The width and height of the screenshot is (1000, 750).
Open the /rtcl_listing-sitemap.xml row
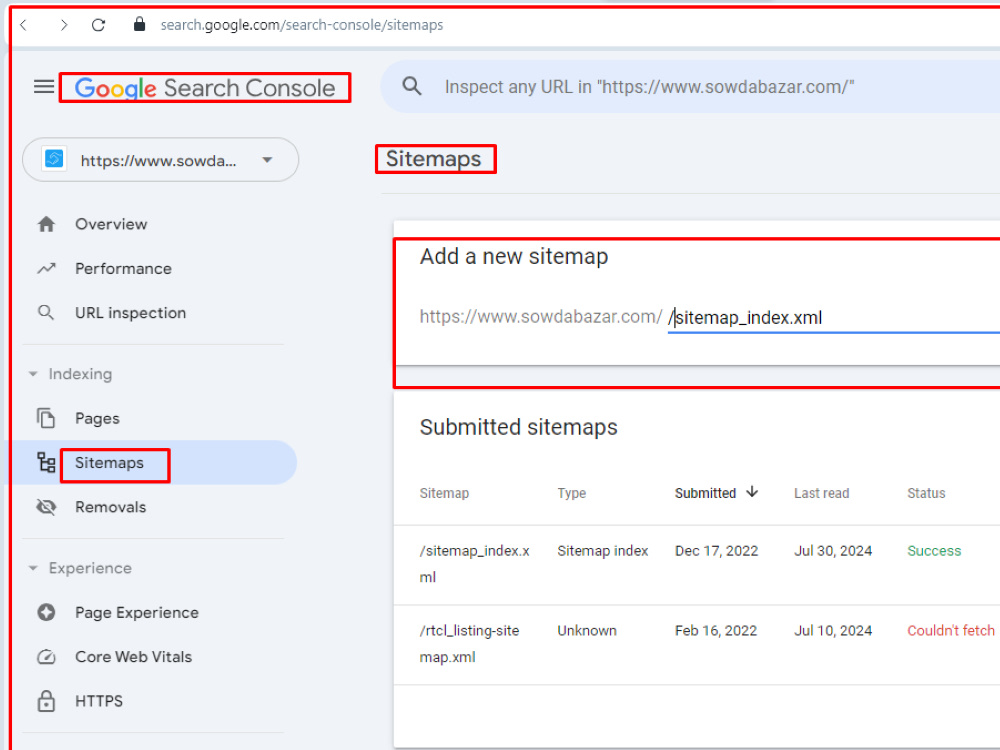(696, 644)
